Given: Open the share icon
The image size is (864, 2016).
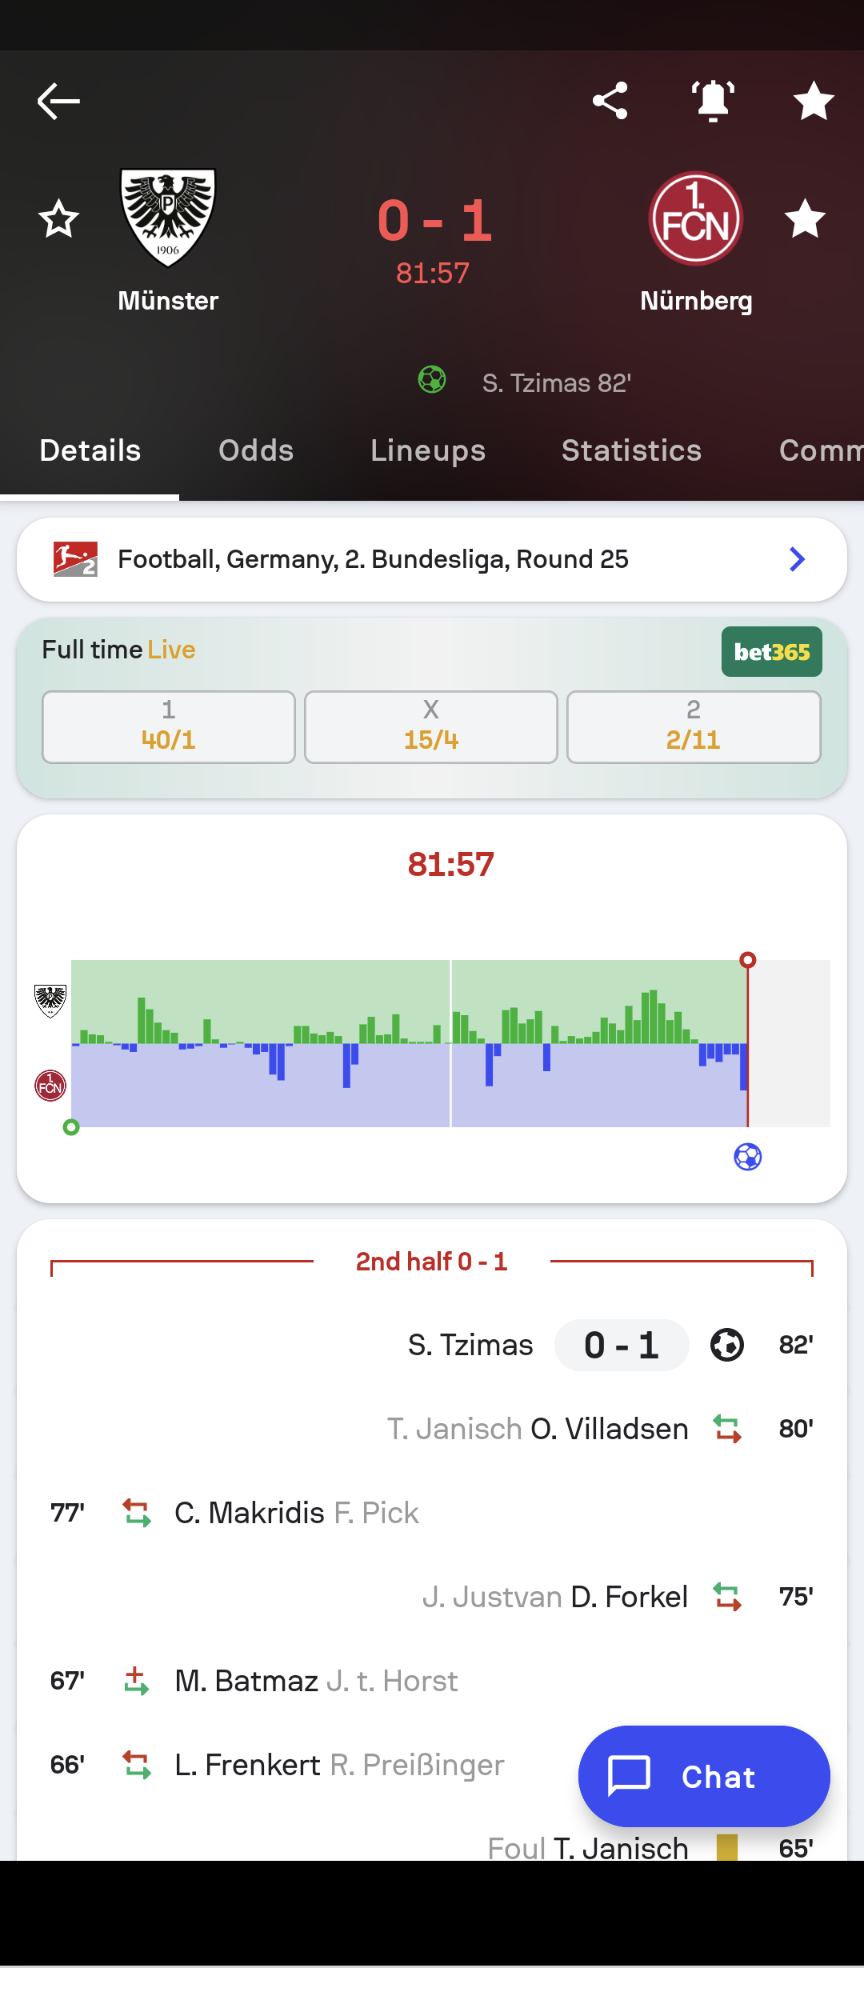Looking at the screenshot, I should [x=610, y=101].
